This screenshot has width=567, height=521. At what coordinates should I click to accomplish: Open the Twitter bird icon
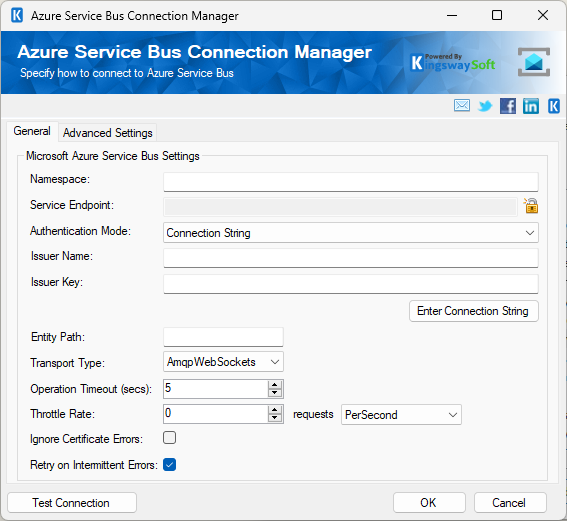pyautogui.click(x=485, y=106)
